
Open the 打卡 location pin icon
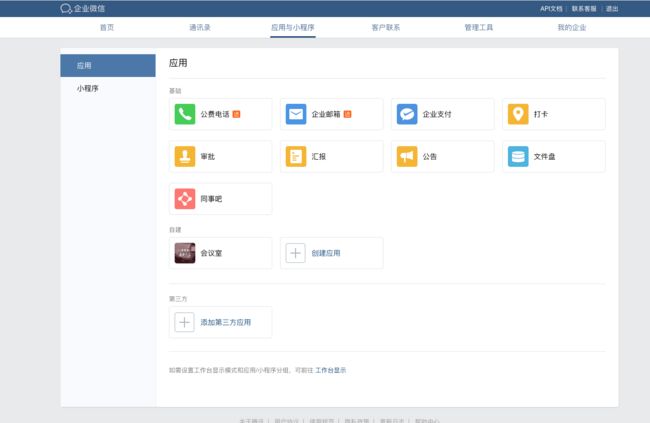pyautogui.click(x=518, y=114)
